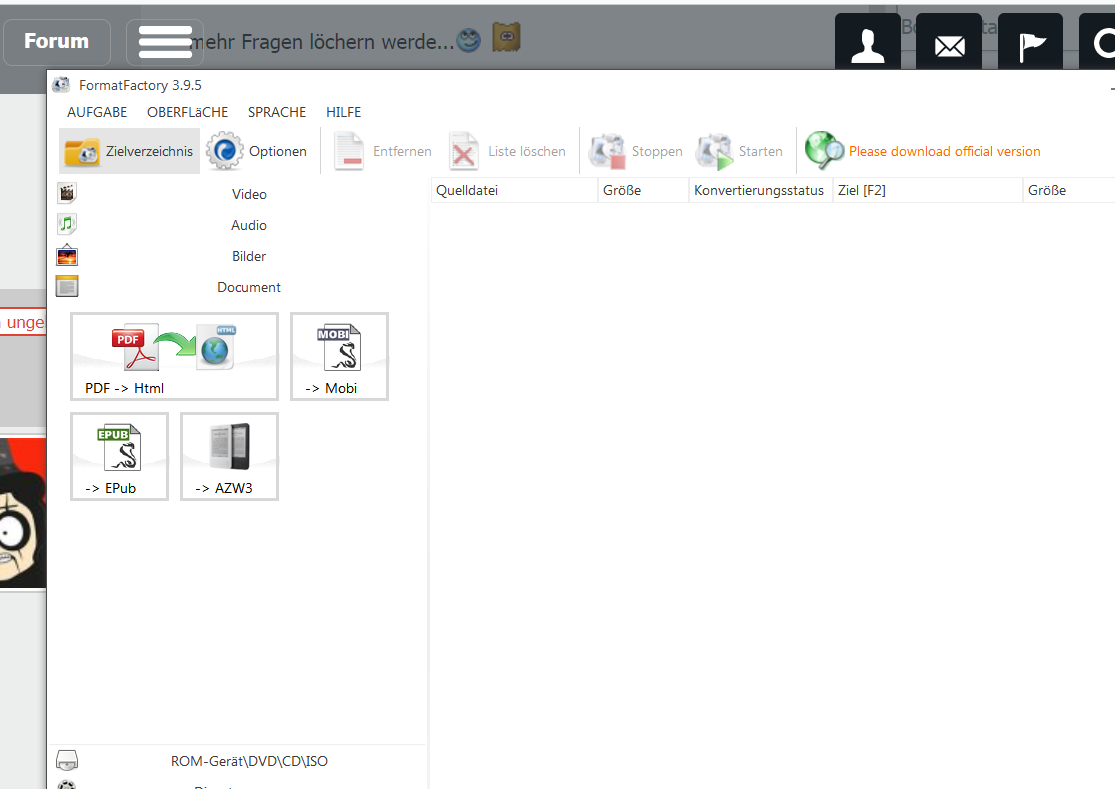Clear the list with Liste löschen
The height and width of the screenshot is (789, 1115).
point(508,151)
